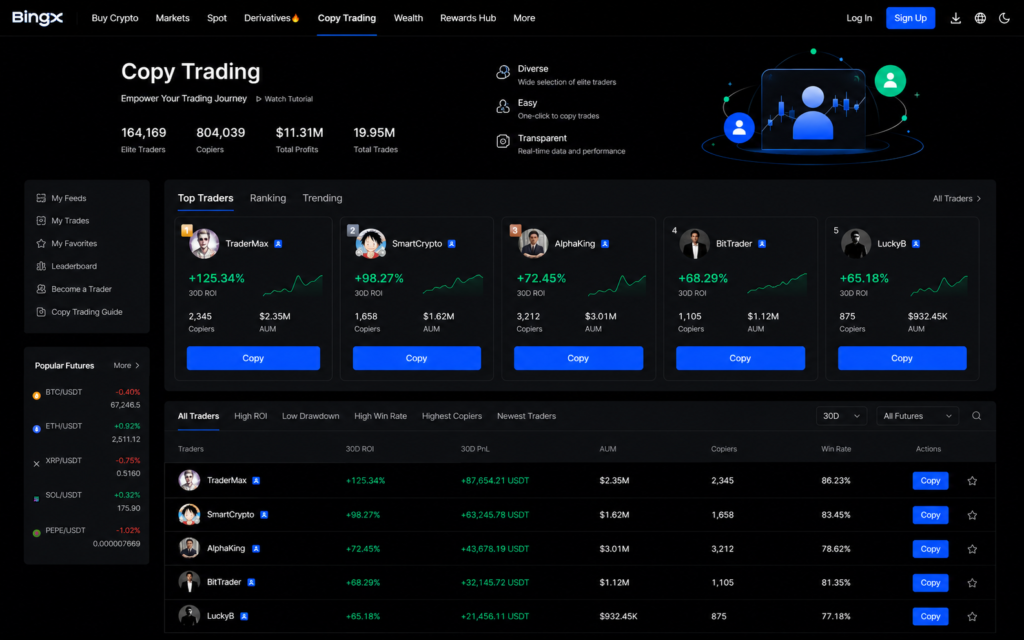Open the Buy Crypto nav menu
Screen dimensions: 1024x640
115,18
